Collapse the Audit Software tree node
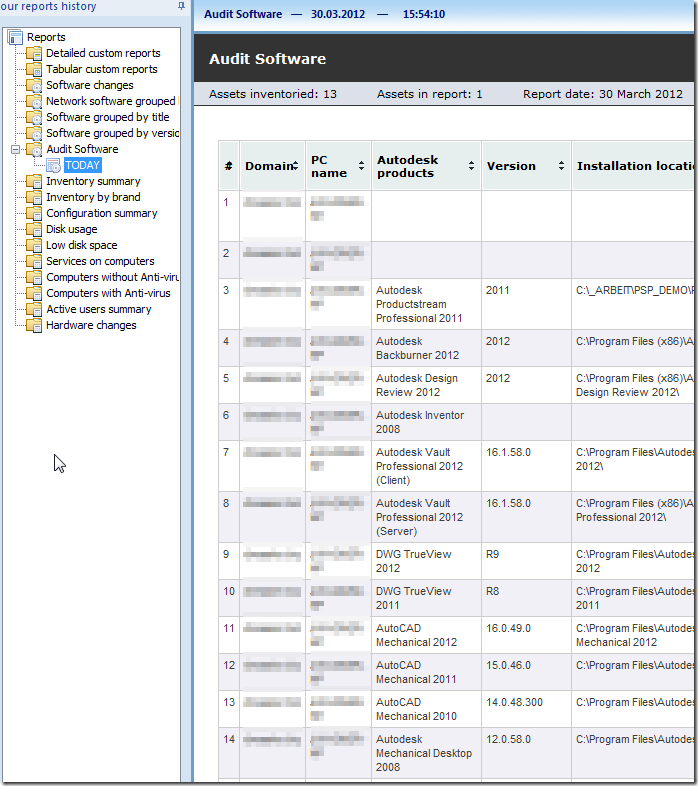Image resolution: width=698 pixels, height=786 pixels. pyautogui.click(x=16, y=149)
